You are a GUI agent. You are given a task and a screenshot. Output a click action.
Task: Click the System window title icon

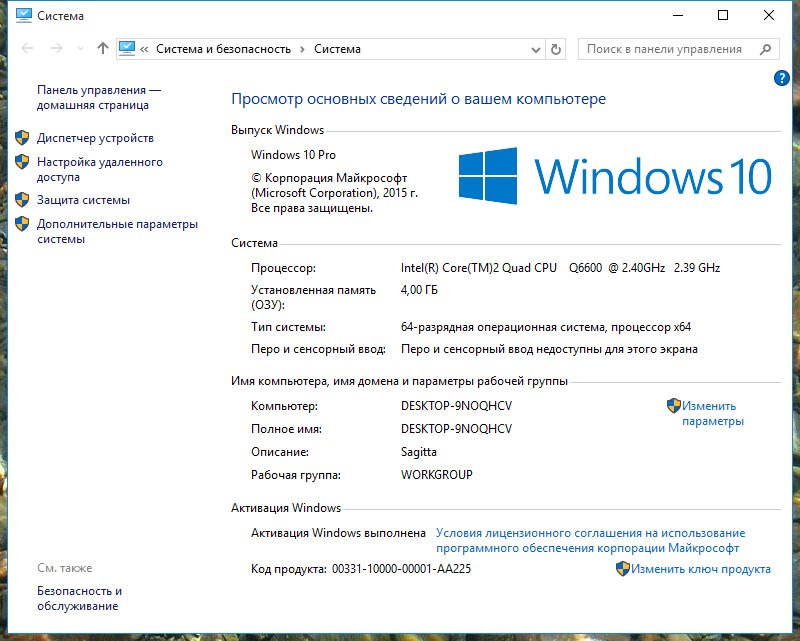coord(23,15)
